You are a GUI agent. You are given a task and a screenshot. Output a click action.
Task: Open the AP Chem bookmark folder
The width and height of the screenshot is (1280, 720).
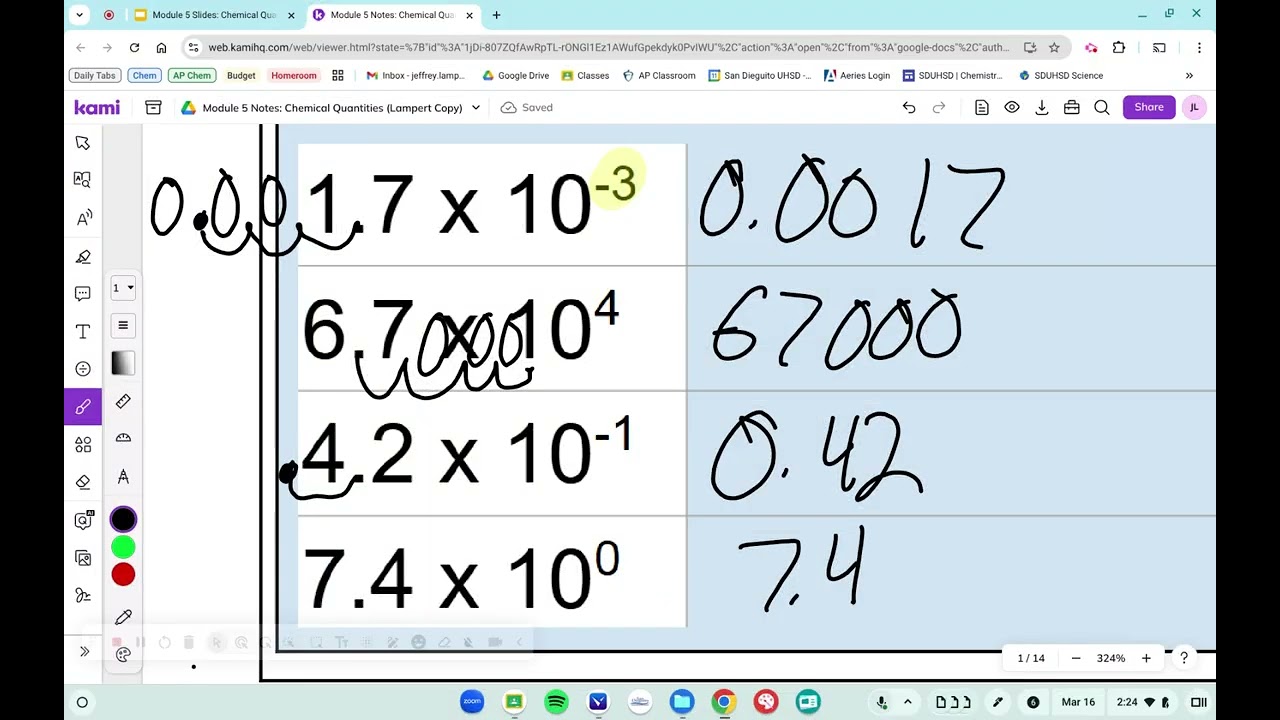(x=191, y=75)
